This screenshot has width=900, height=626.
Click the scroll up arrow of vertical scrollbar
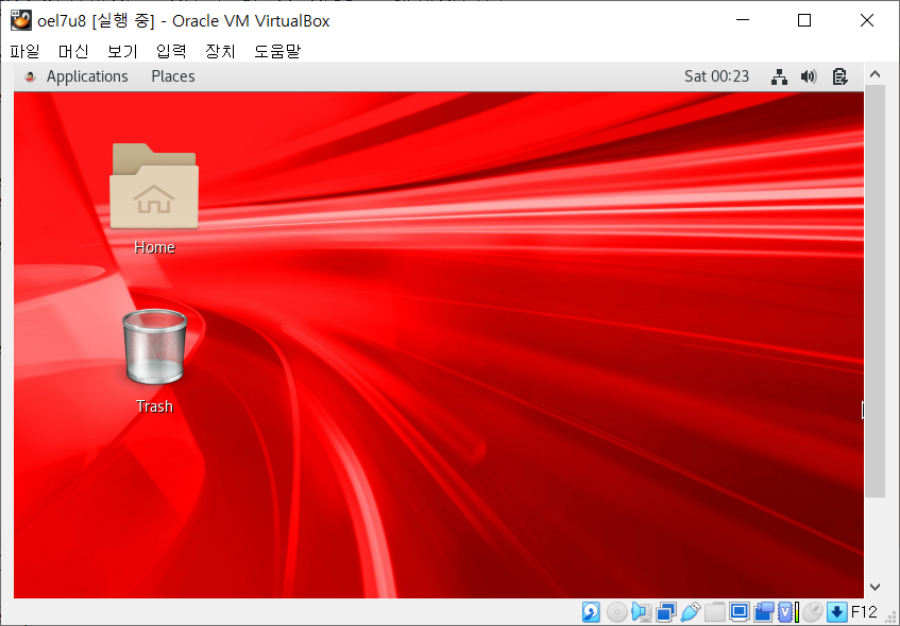(x=875, y=74)
